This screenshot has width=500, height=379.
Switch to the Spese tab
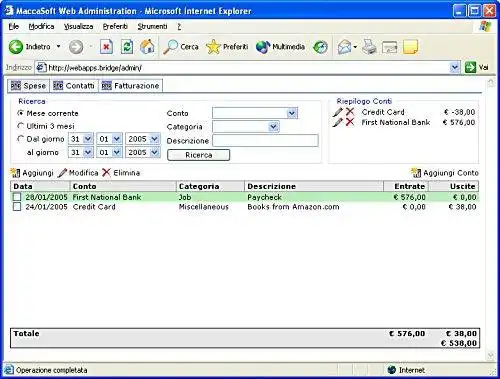pyautogui.click(x=28, y=86)
